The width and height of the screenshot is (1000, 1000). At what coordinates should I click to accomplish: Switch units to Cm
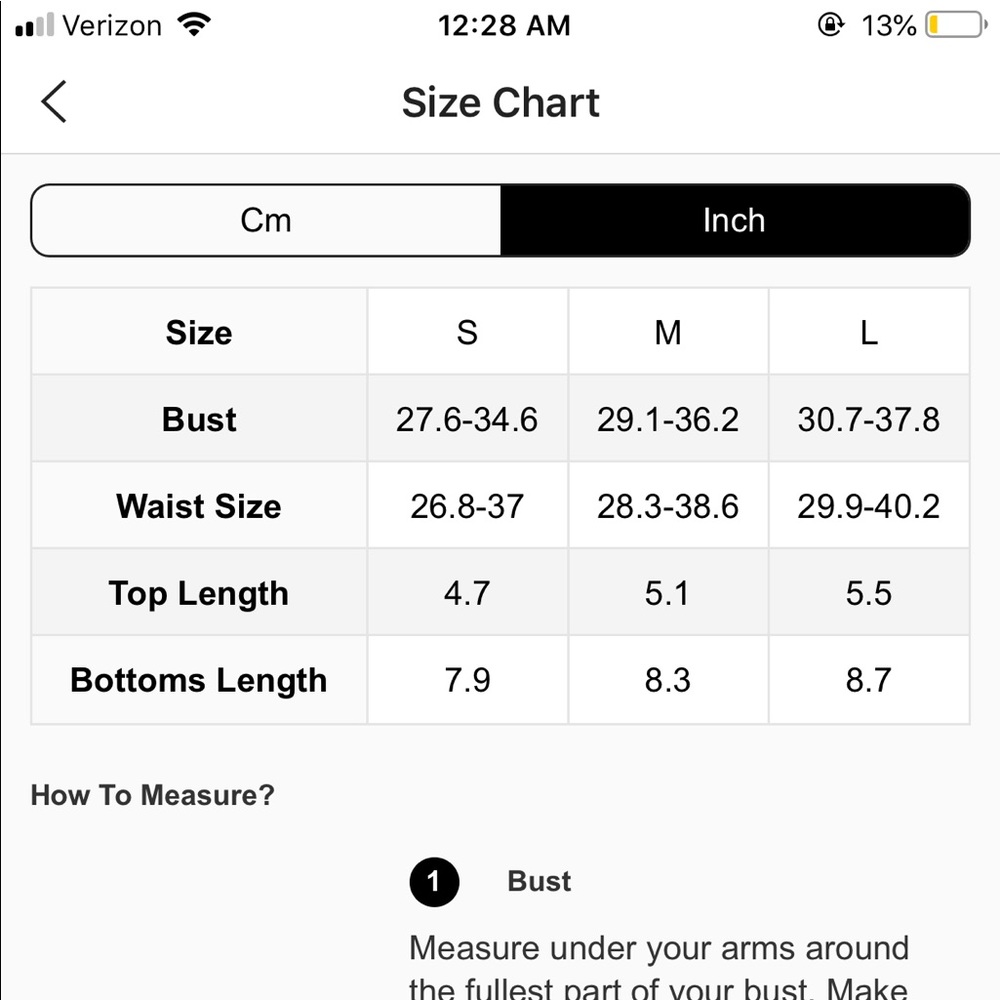(266, 221)
